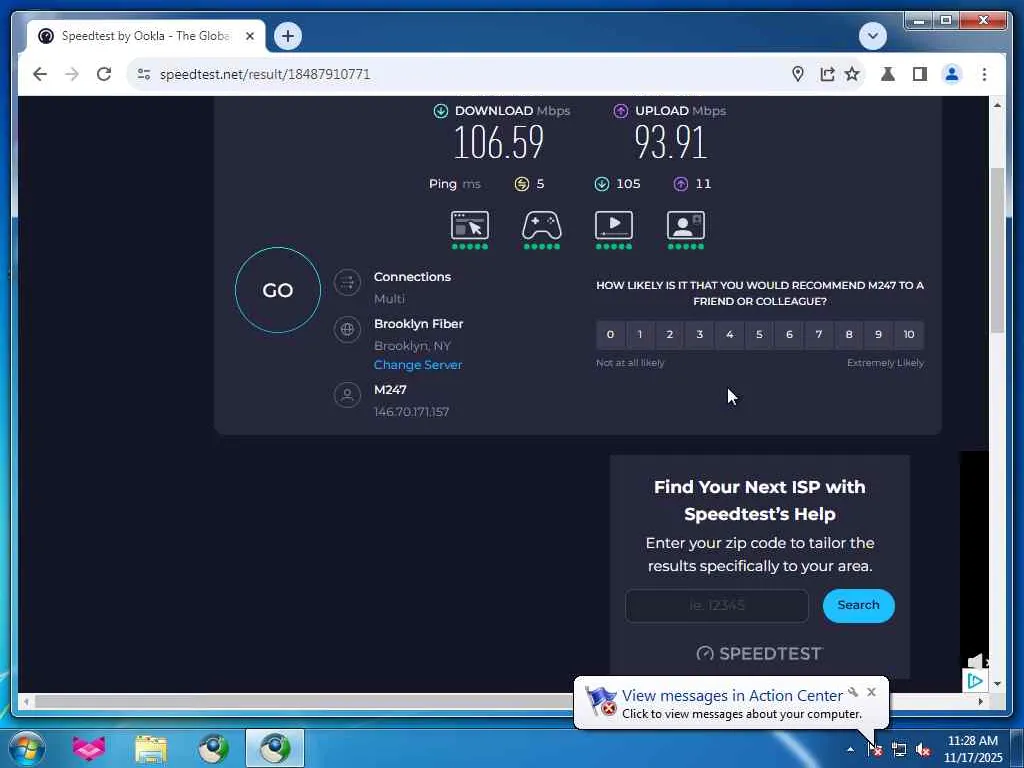The width and height of the screenshot is (1024, 768).
Task: Click the zip code input field
Action: click(717, 605)
